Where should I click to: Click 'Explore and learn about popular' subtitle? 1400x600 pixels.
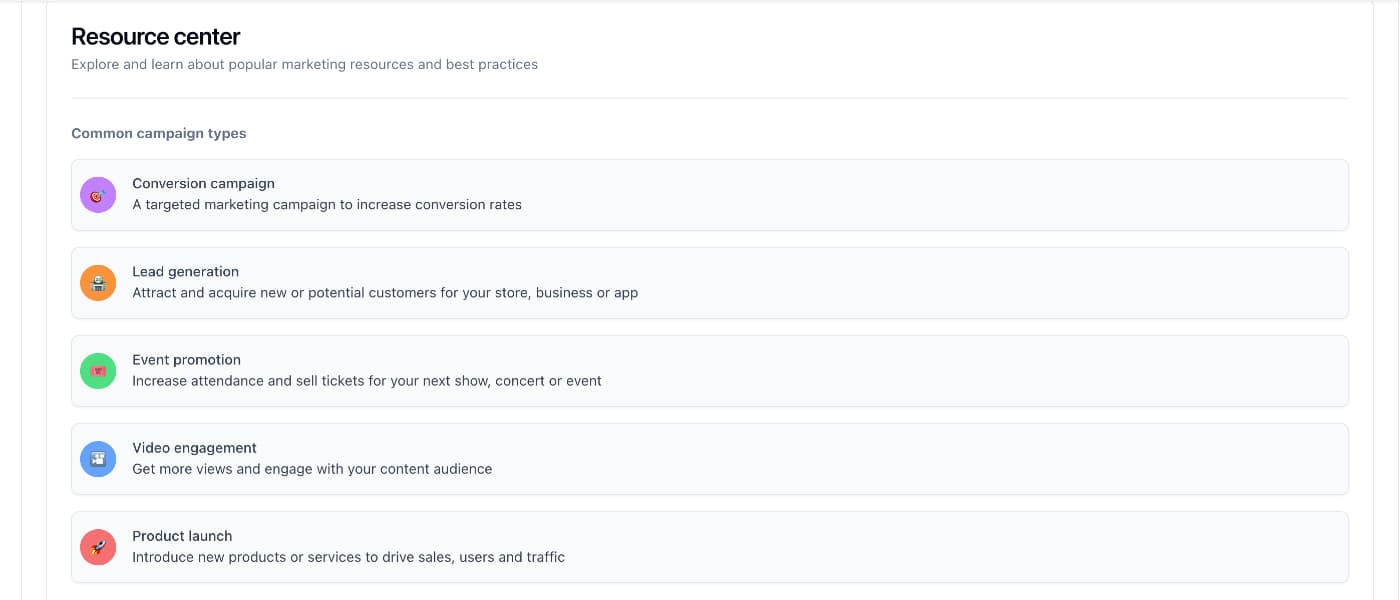coord(304,65)
